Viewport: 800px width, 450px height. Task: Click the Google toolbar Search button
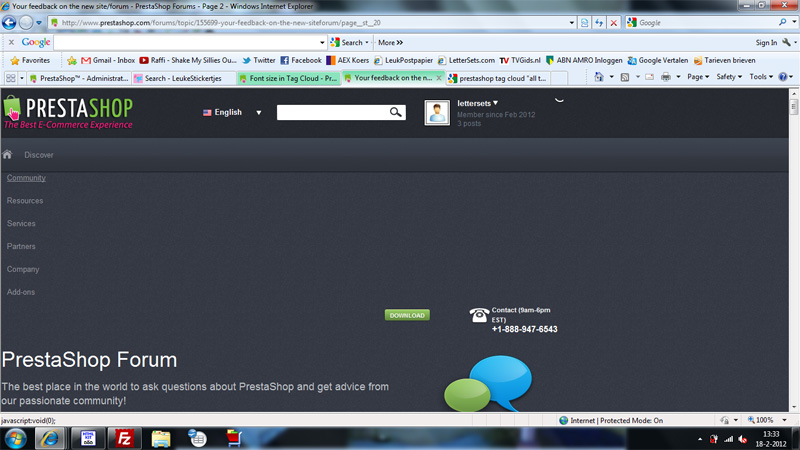pos(347,42)
